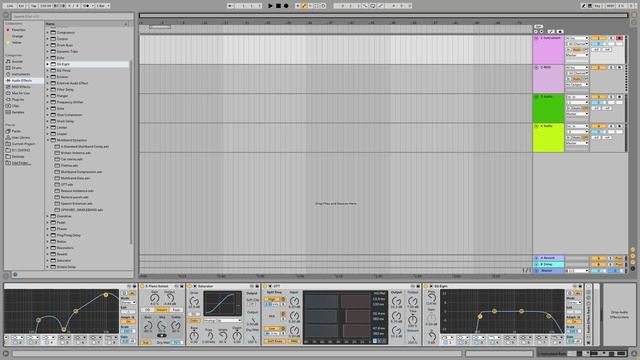Viewport: 640px width, 360px height.
Task: Click the Add Folder link
Action: (x=21, y=163)
